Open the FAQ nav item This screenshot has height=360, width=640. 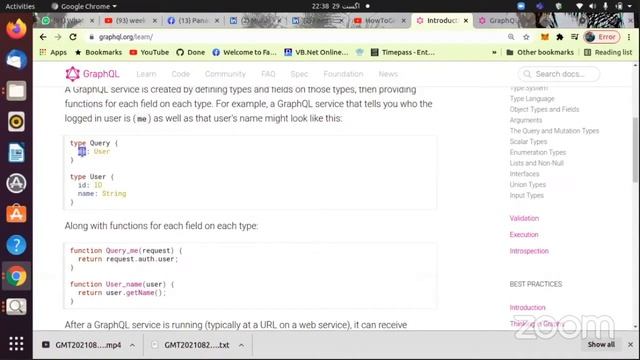[268, 74]
